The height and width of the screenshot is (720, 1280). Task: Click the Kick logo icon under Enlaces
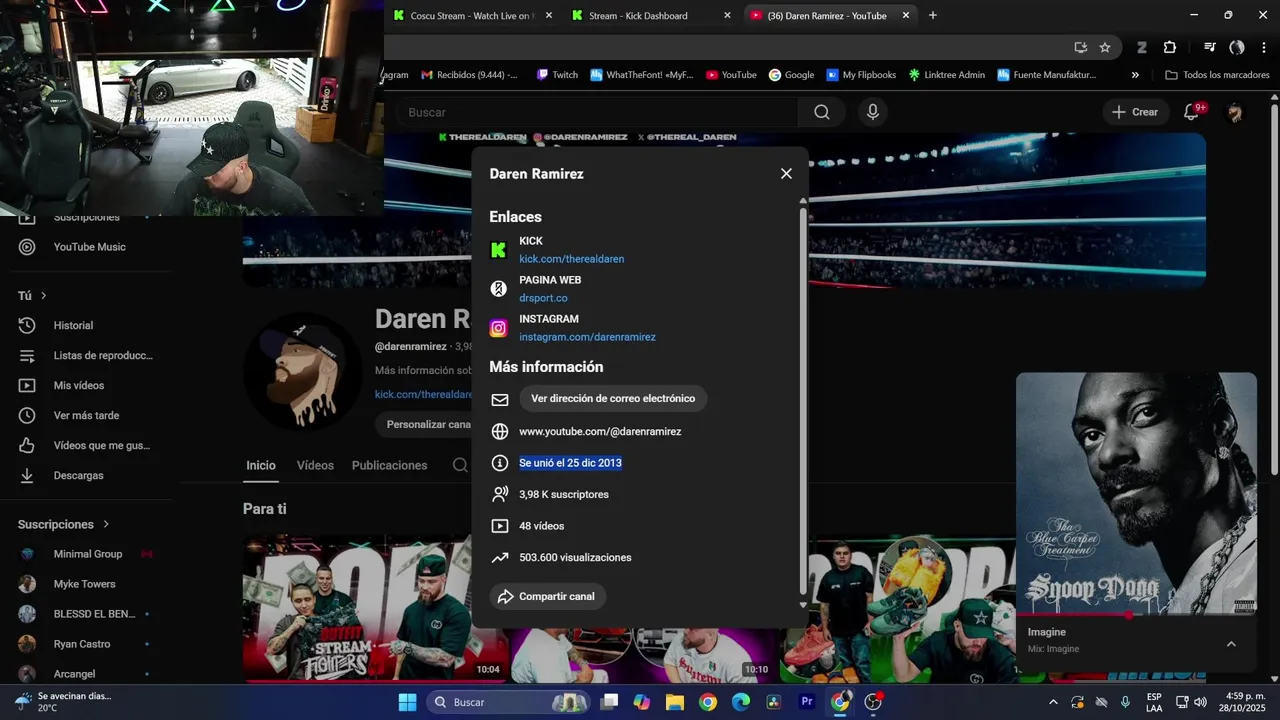498,250
